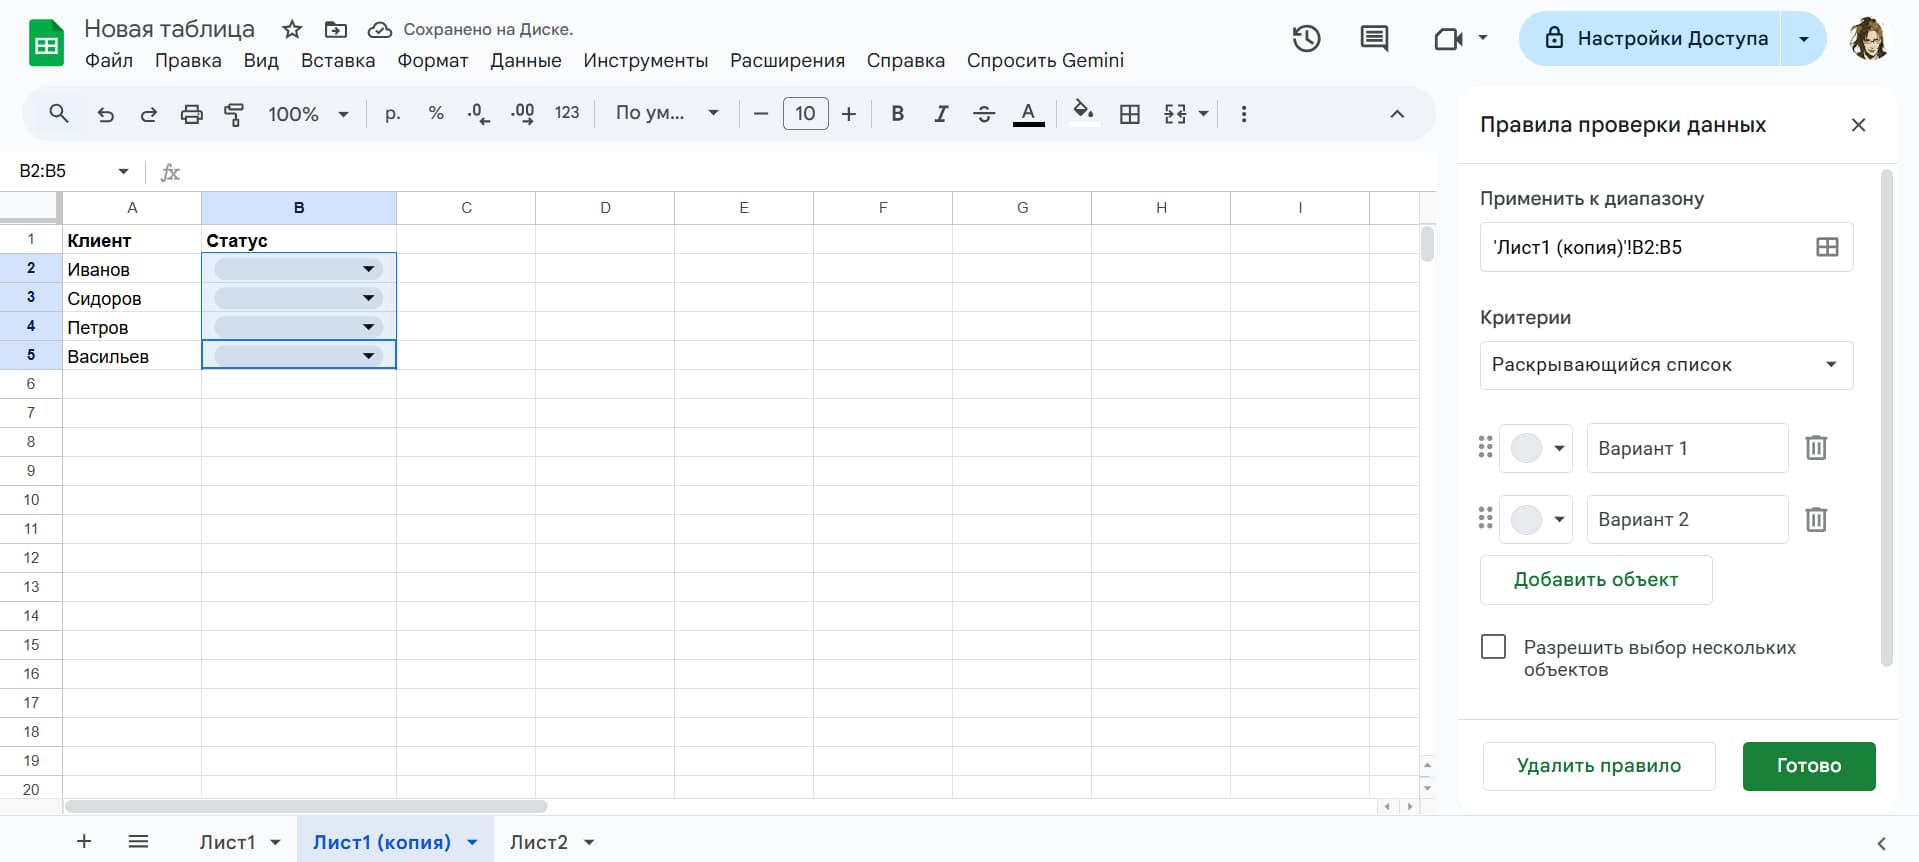Open the Данные menu

coord(525,61)
